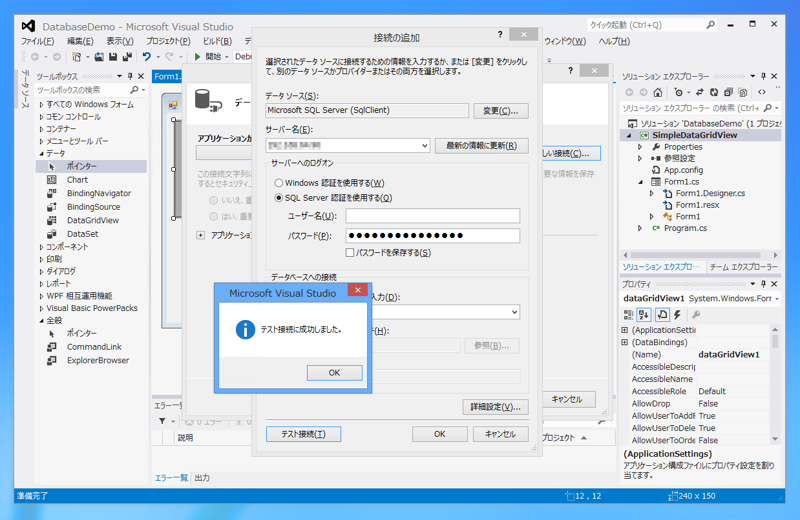Viewport: 800px width, 520px height.
Task: Collapse the 全般 toolbox group
Action: [41, 321]
